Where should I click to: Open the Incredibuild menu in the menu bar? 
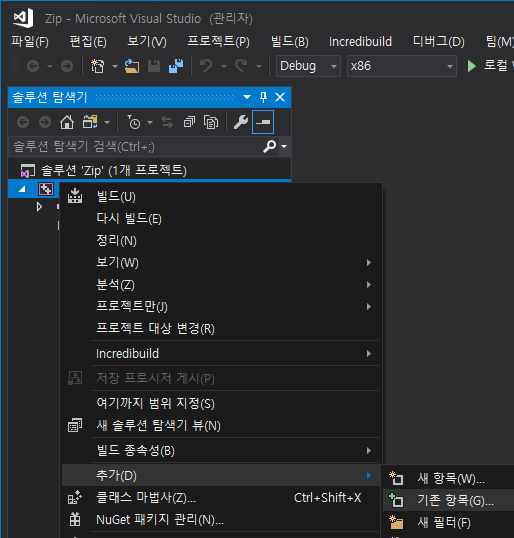[360, 42]
